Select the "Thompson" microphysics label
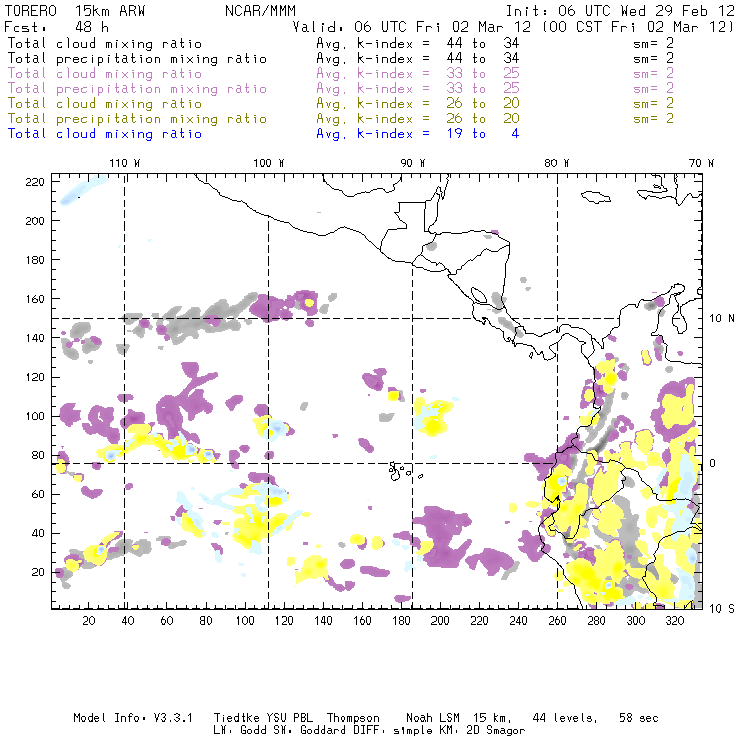 (x=353, y=718)
